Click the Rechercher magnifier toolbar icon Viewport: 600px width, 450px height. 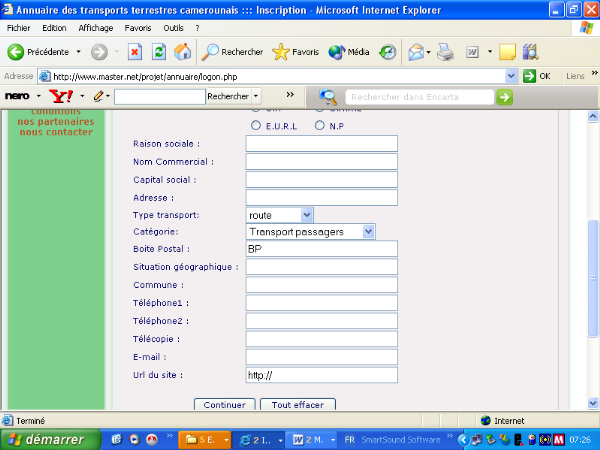point(210,52)
